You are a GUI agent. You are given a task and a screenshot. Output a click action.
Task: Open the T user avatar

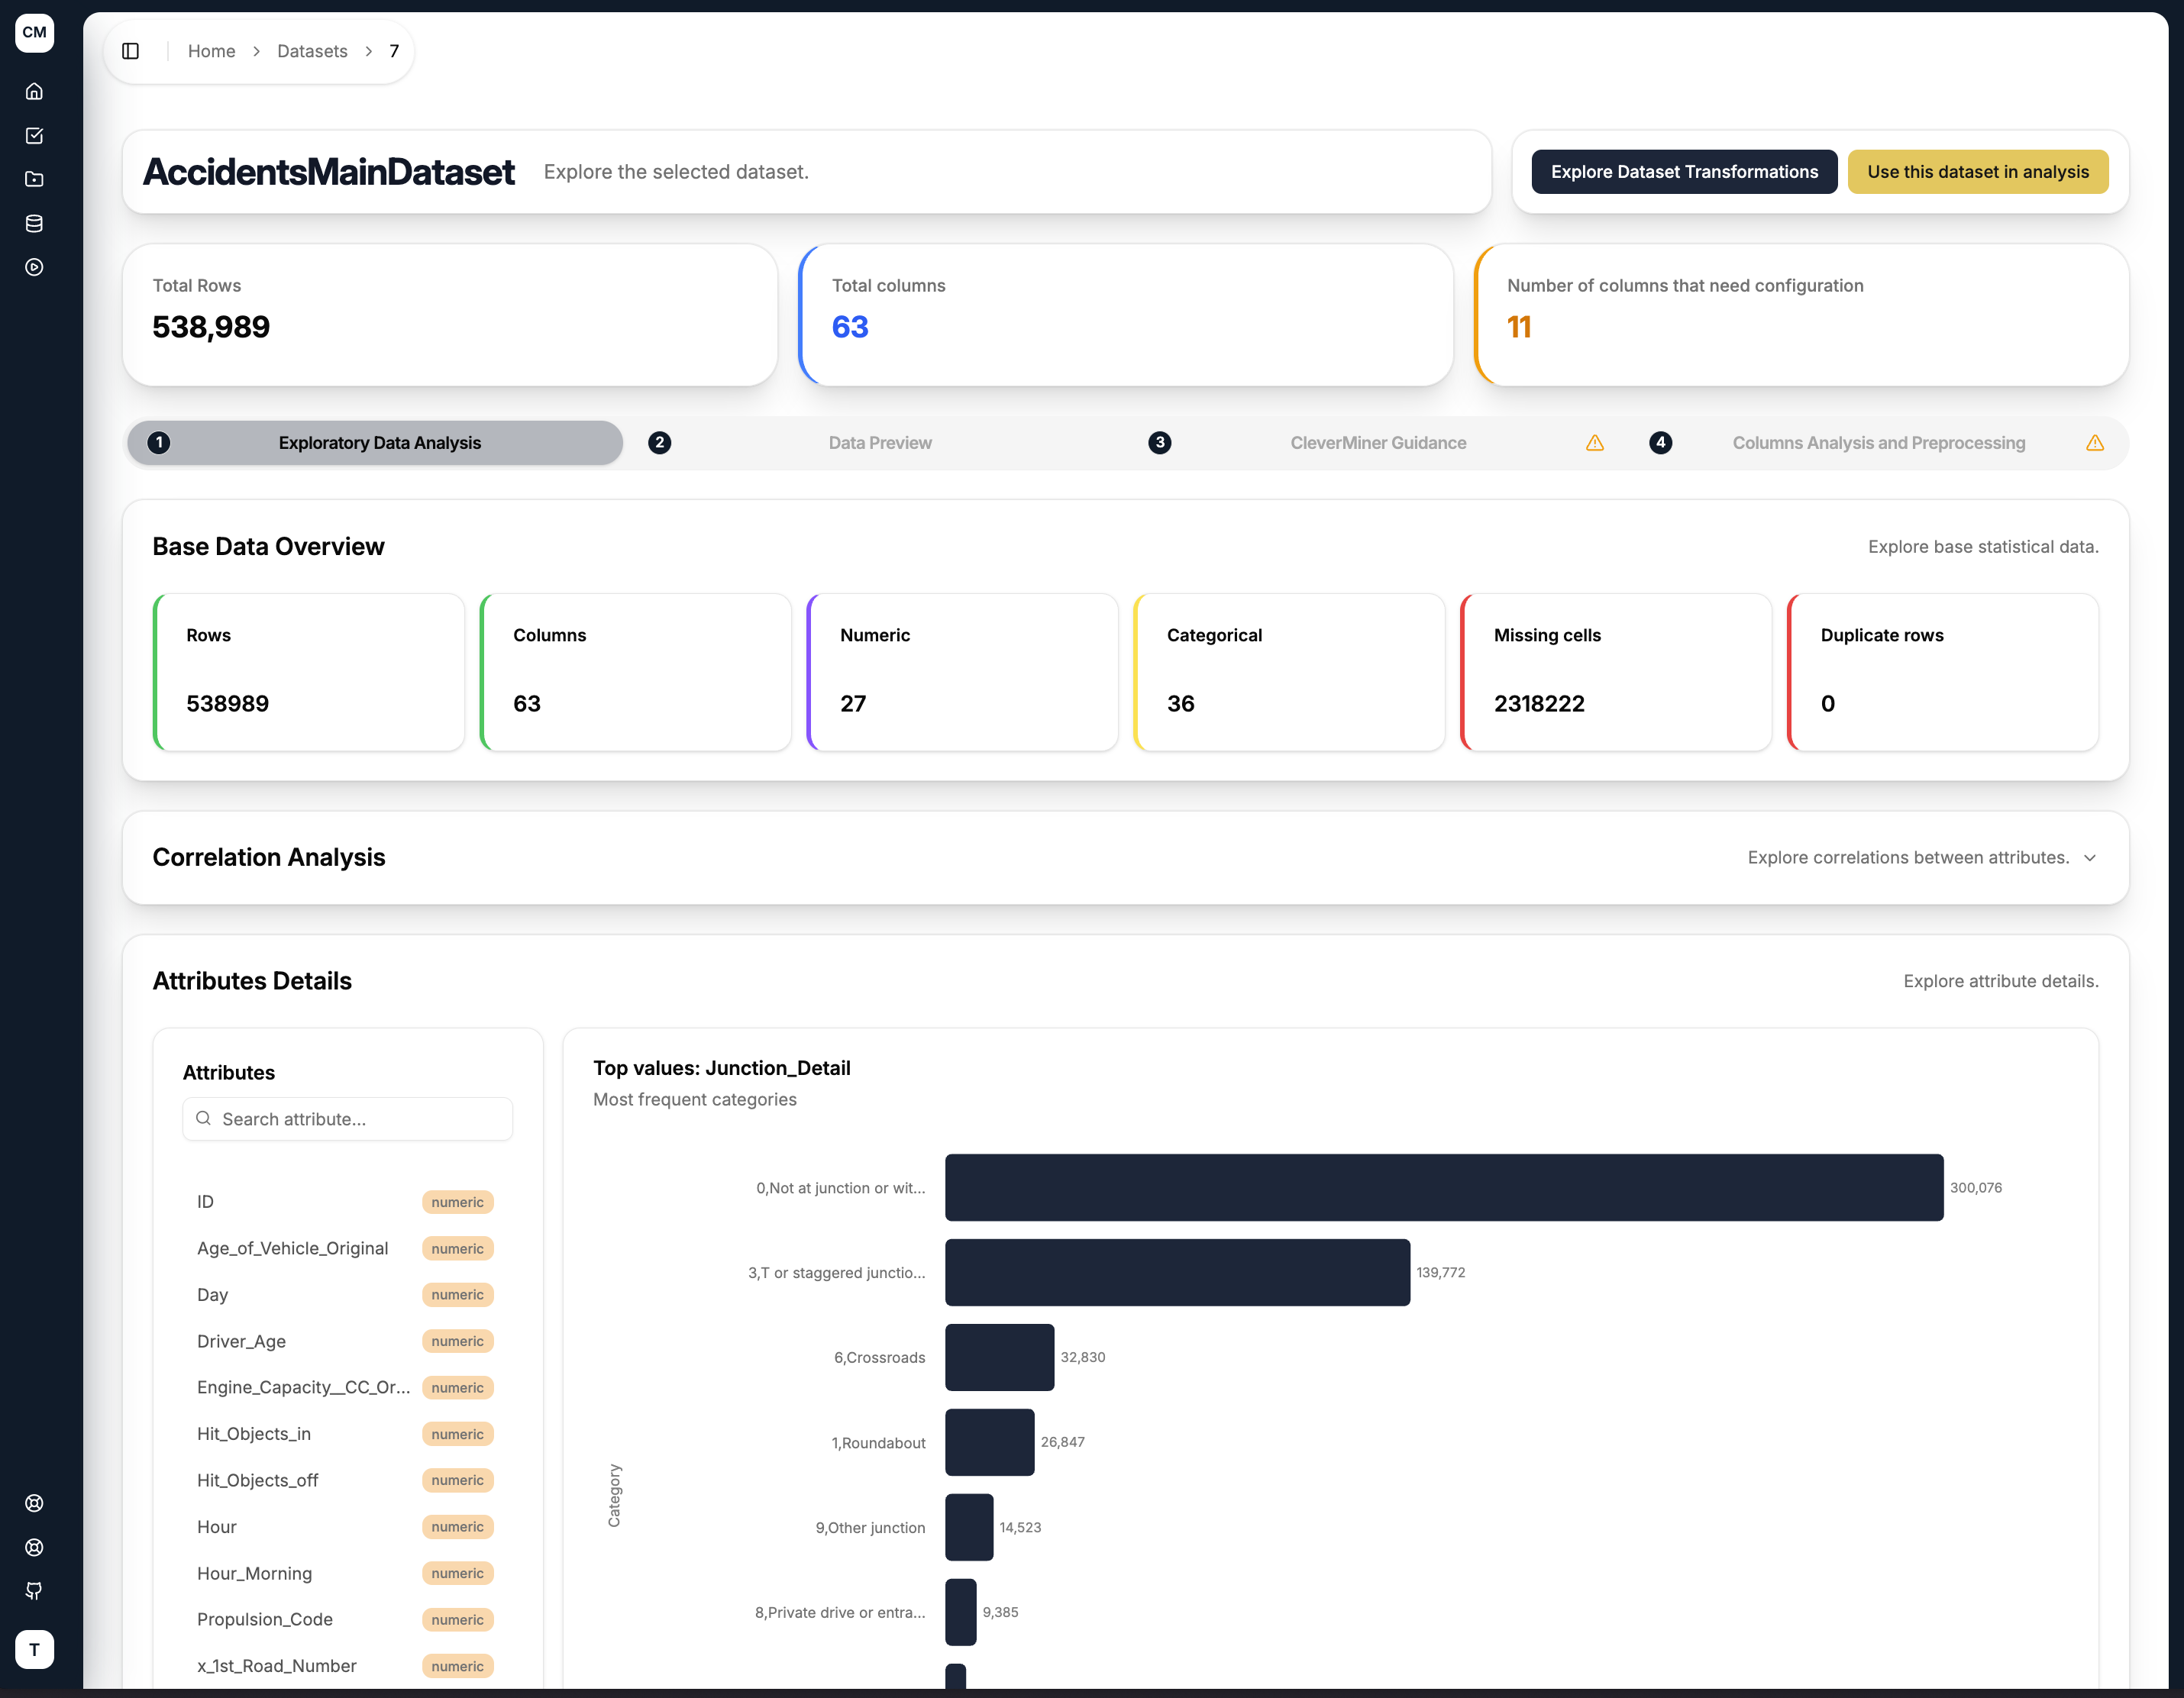click(34, 1649)
